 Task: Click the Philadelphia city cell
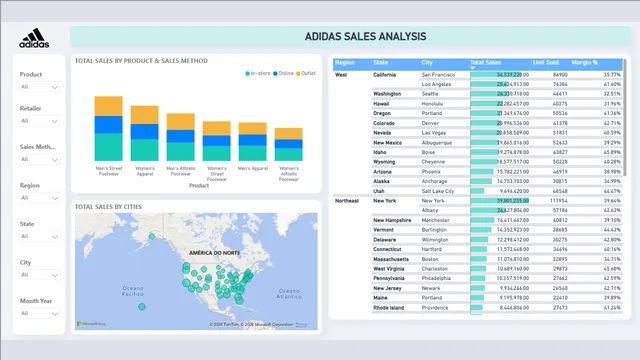pos(436,278)
